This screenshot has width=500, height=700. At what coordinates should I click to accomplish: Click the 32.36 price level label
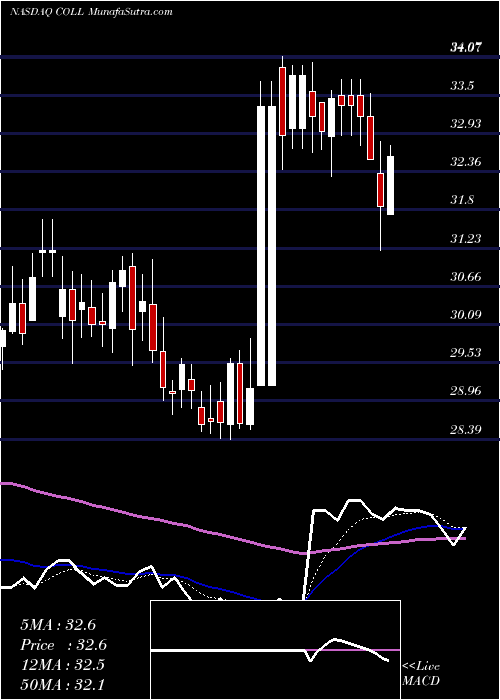click(x=466, y=162)
